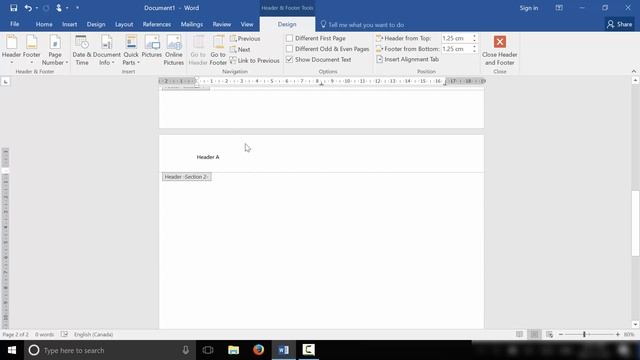Undo the last action
Viewport: 640px width, 360px height.
click(x=28, y=8)
